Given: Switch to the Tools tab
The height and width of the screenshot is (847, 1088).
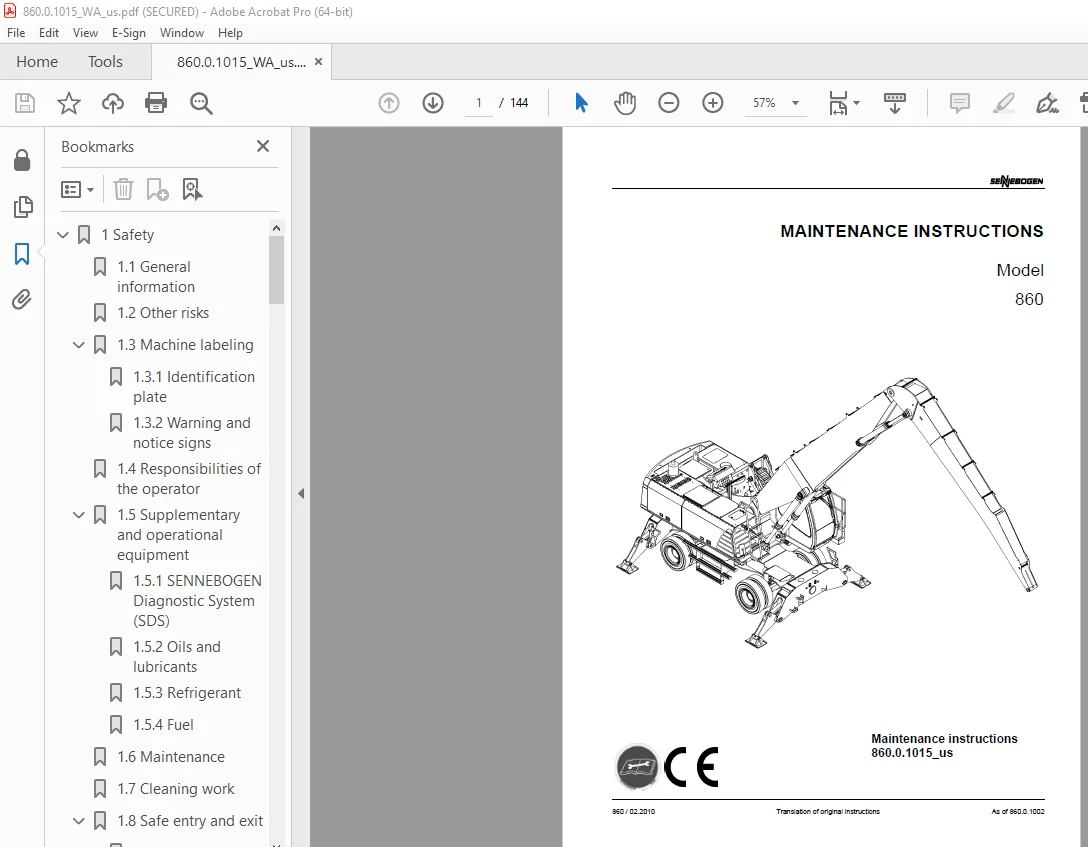Looking at the screenshot, I should pos(105,62).
